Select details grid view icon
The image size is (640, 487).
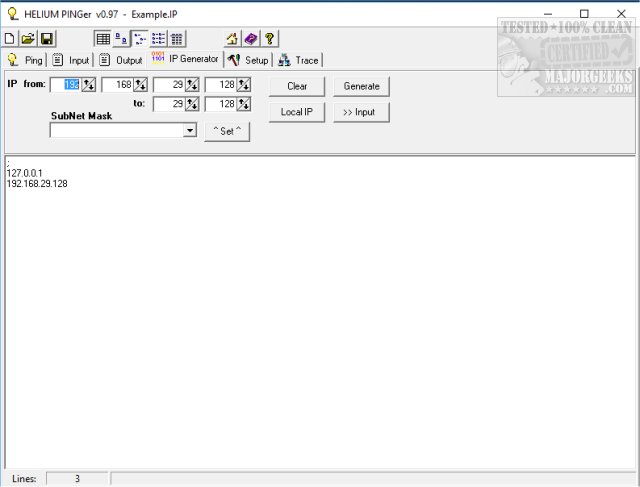click(177, 39)
